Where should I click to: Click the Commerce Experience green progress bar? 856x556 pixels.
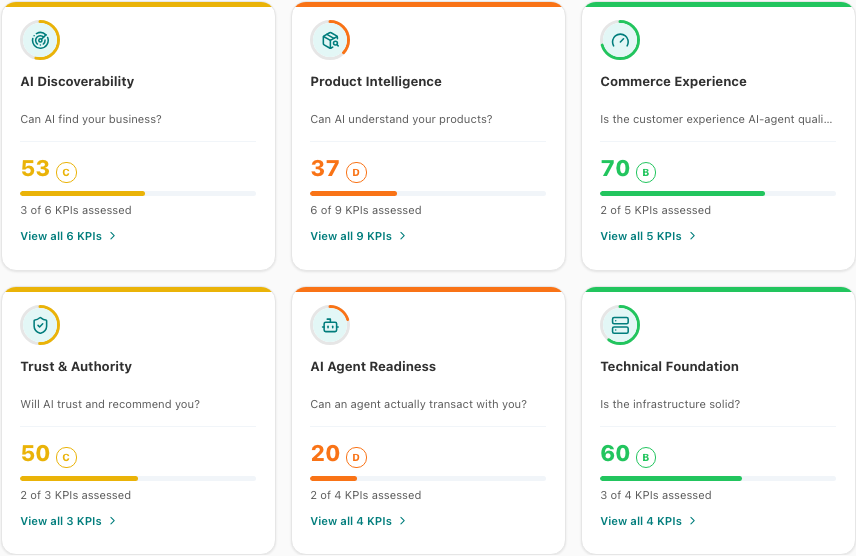pyautogui.click(x=718, y=193)
